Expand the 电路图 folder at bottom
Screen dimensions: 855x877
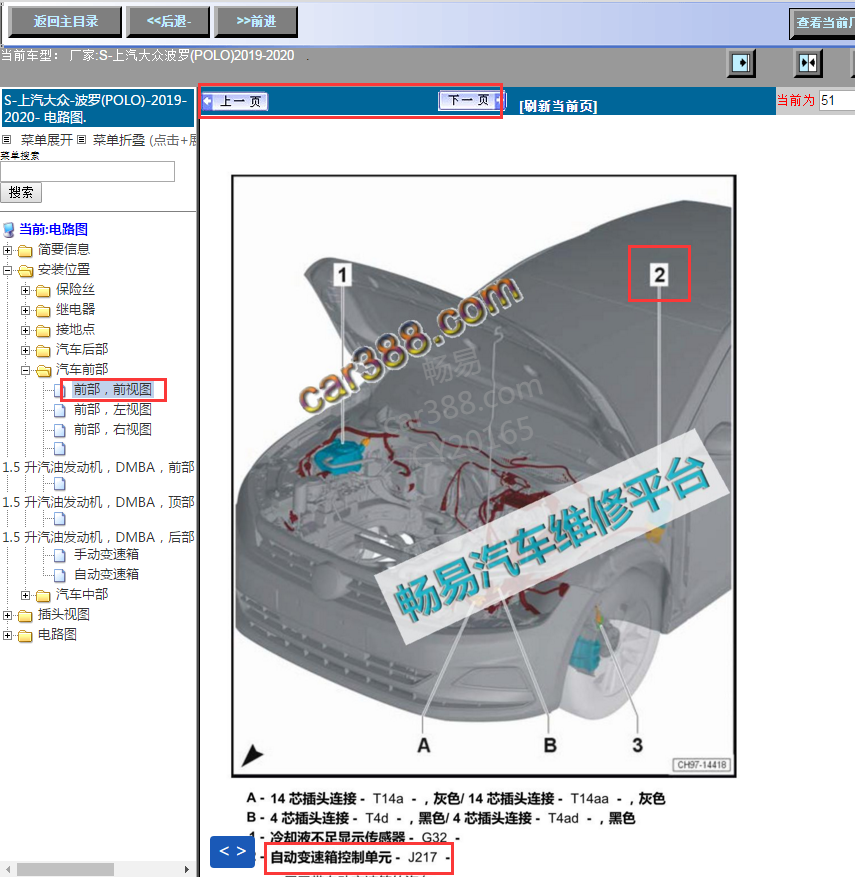pyautogui.click(x=7, y=635)
